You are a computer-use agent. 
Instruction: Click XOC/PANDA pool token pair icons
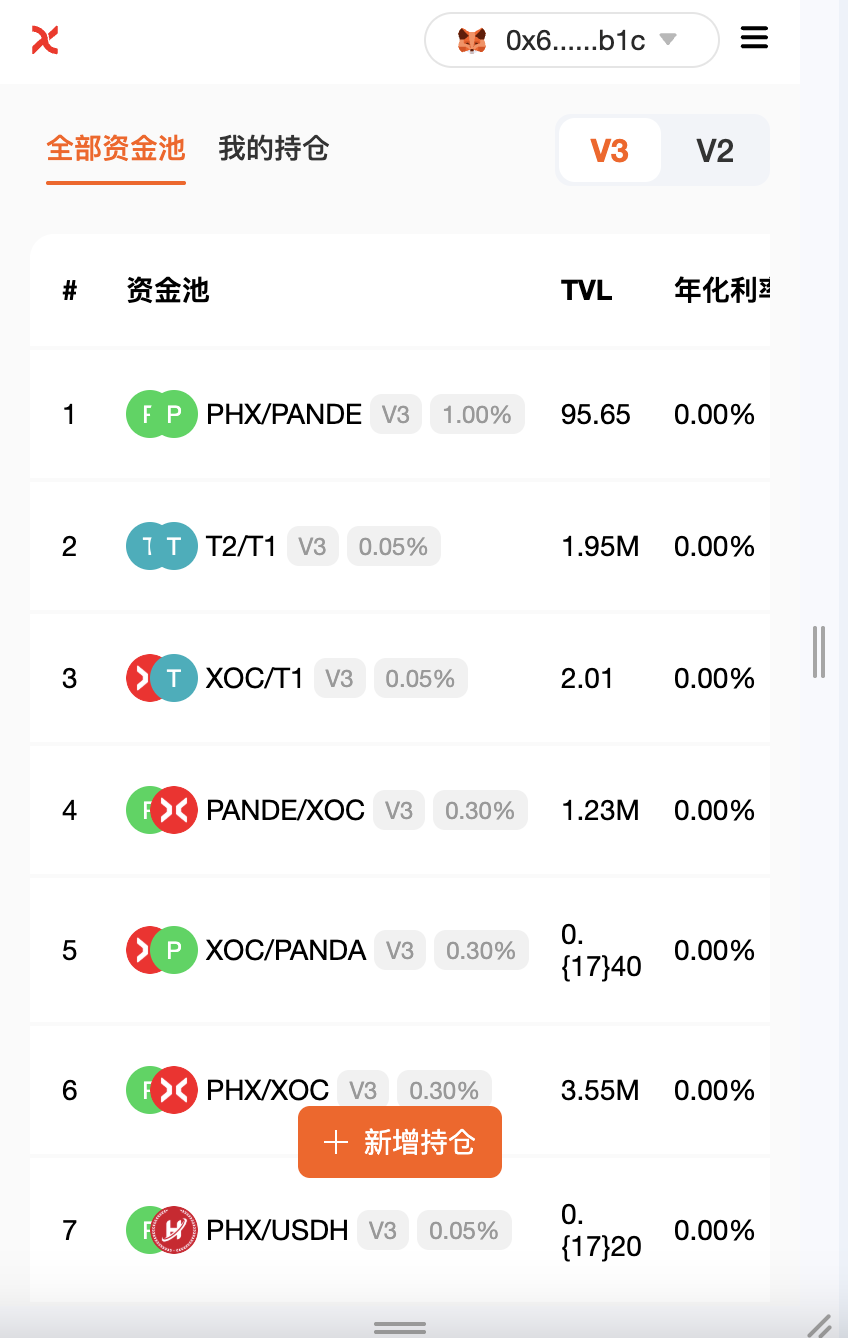162,950
